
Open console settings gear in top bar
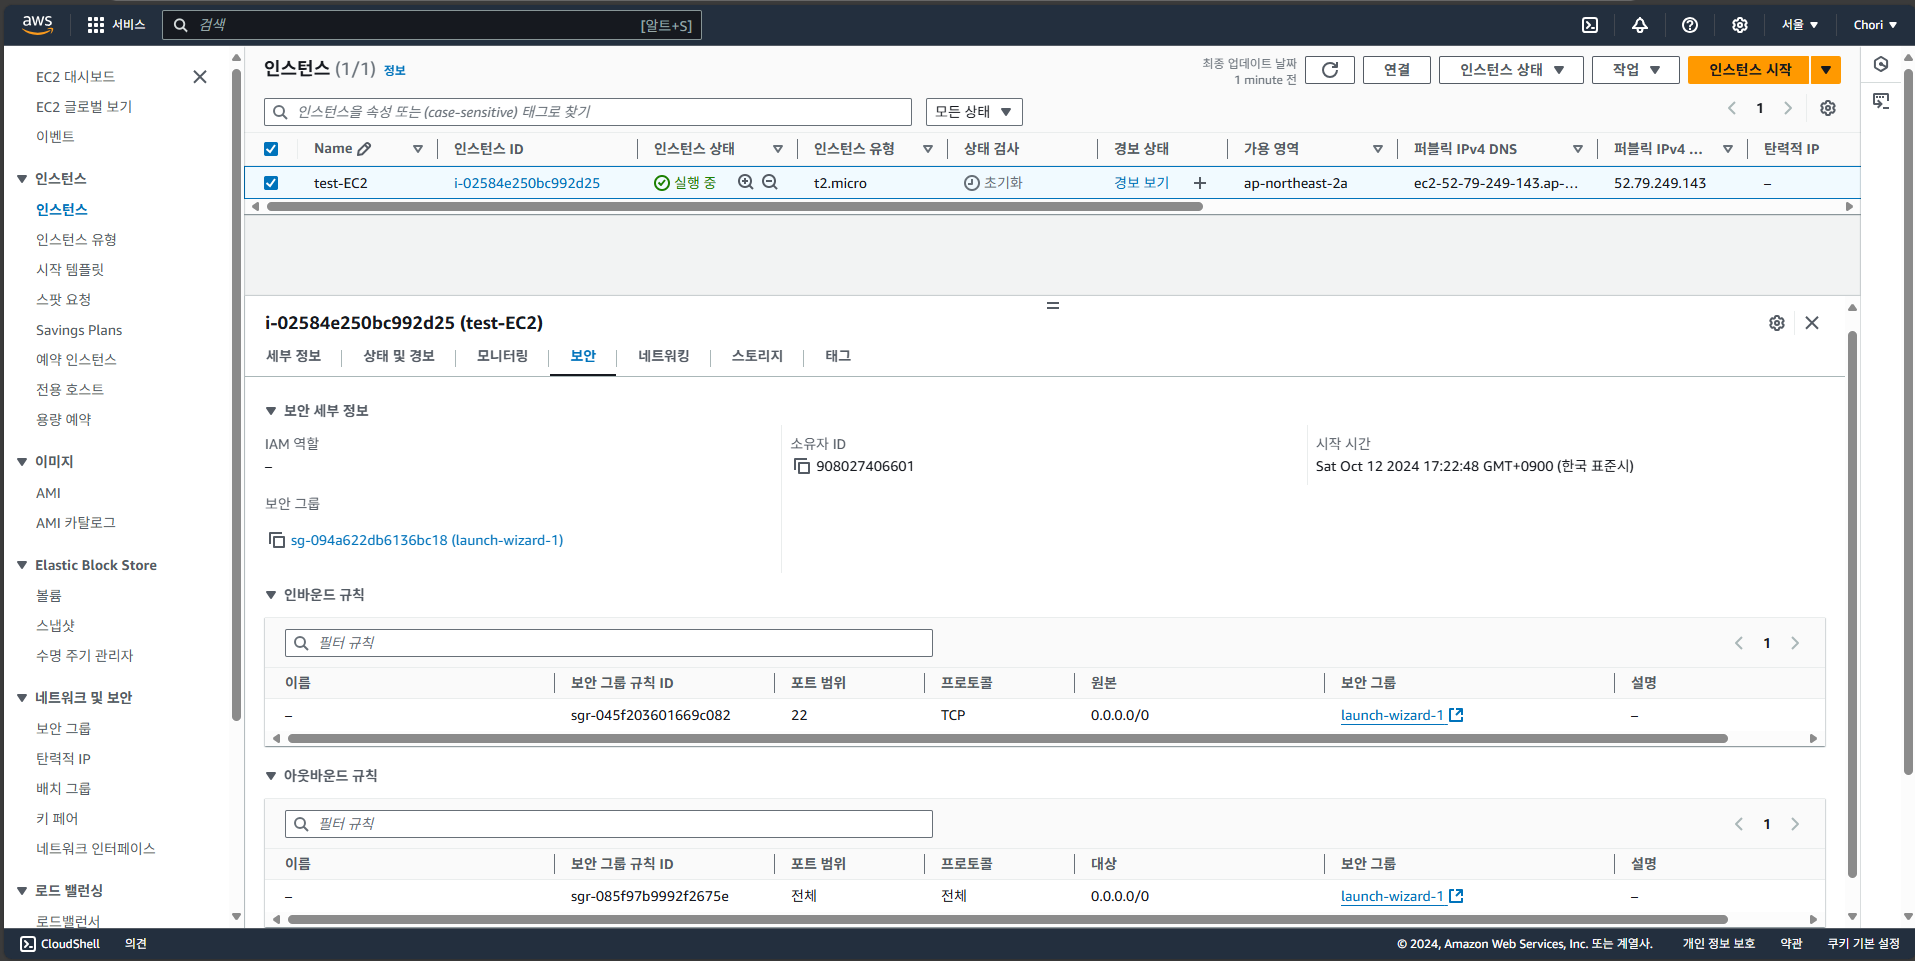(1740, 25)
